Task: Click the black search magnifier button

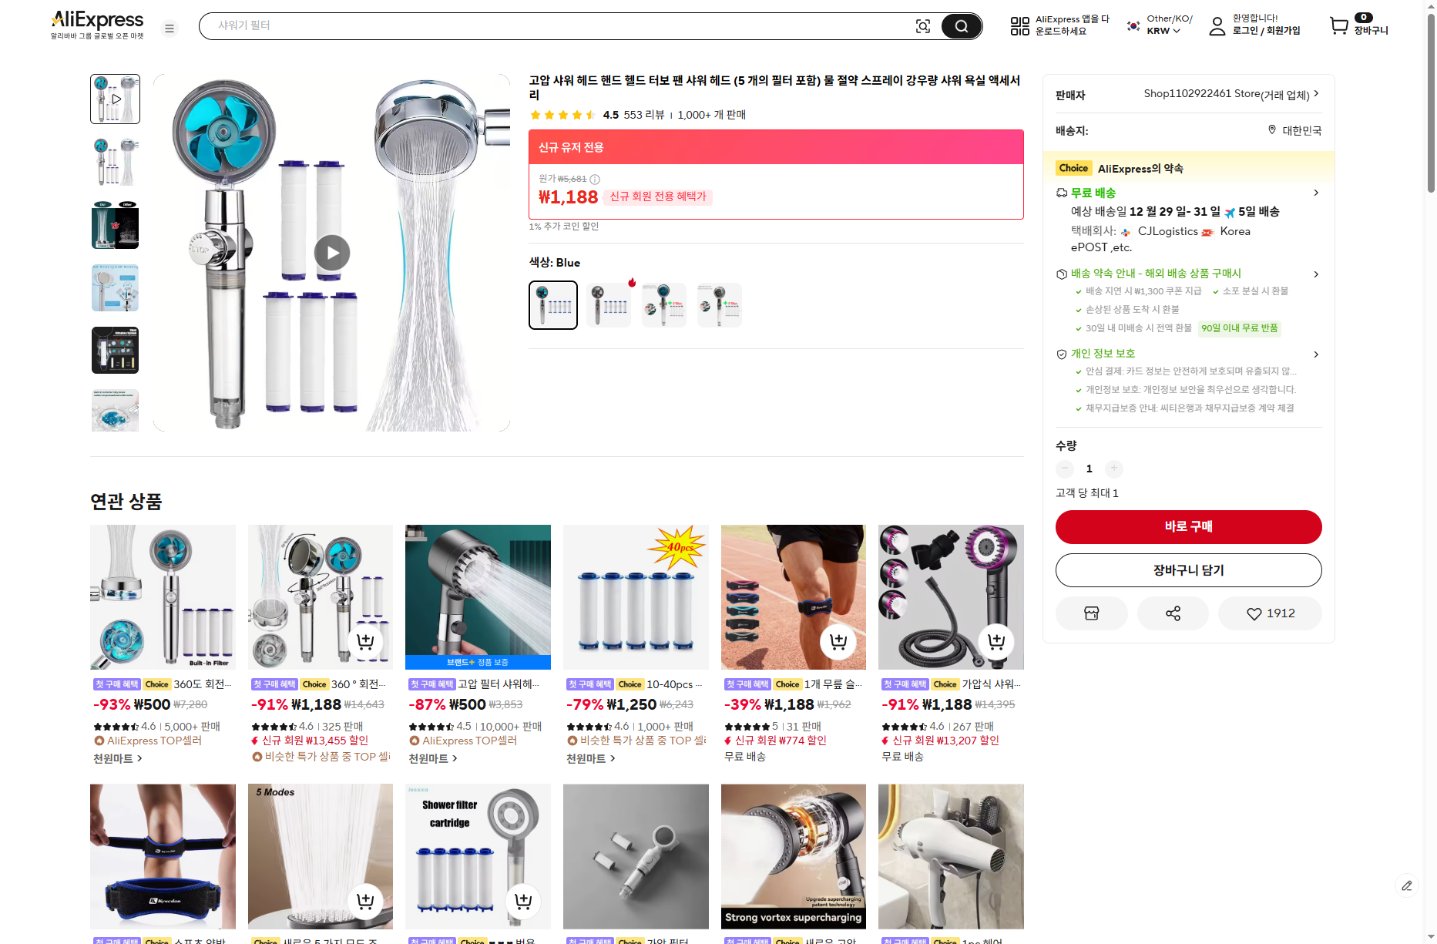Action: point(961,26)
